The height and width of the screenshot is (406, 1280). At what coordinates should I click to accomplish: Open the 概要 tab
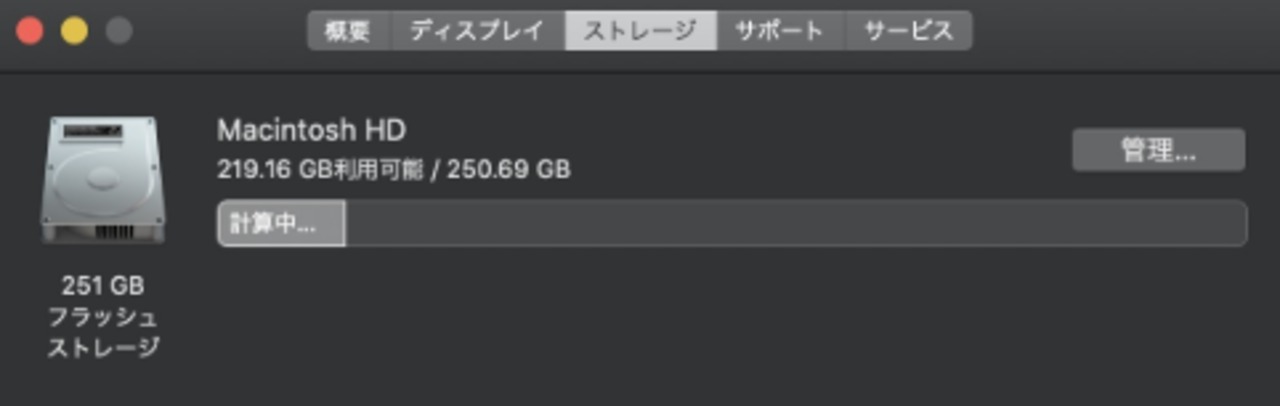[x=349, y=31]
